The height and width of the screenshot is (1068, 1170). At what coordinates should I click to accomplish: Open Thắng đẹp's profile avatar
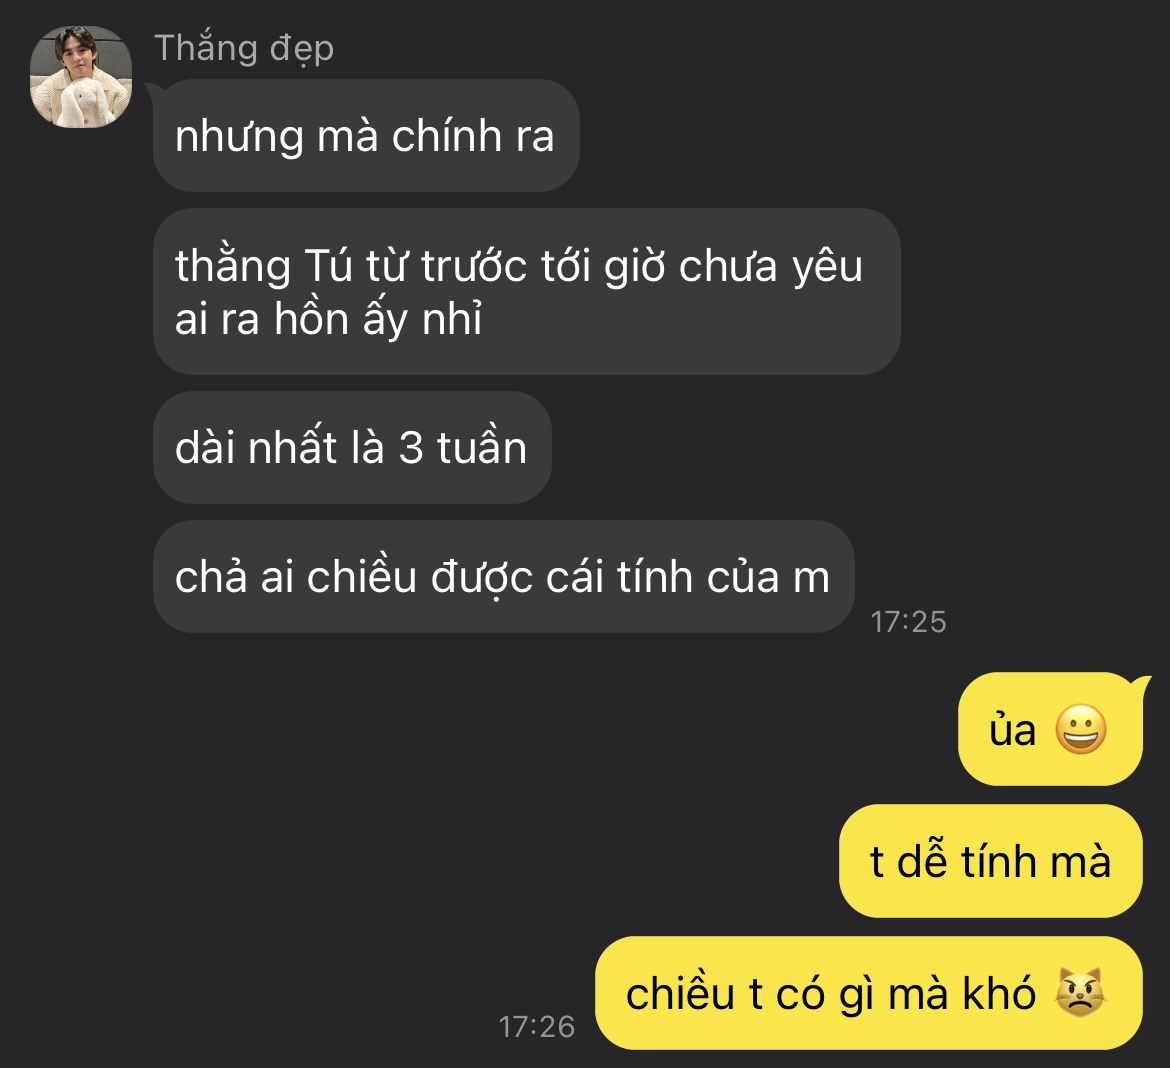[81, 77]
